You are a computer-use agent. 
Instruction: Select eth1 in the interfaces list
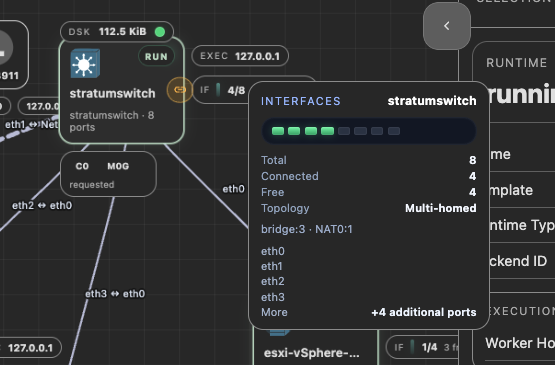[x=272, y=266]
